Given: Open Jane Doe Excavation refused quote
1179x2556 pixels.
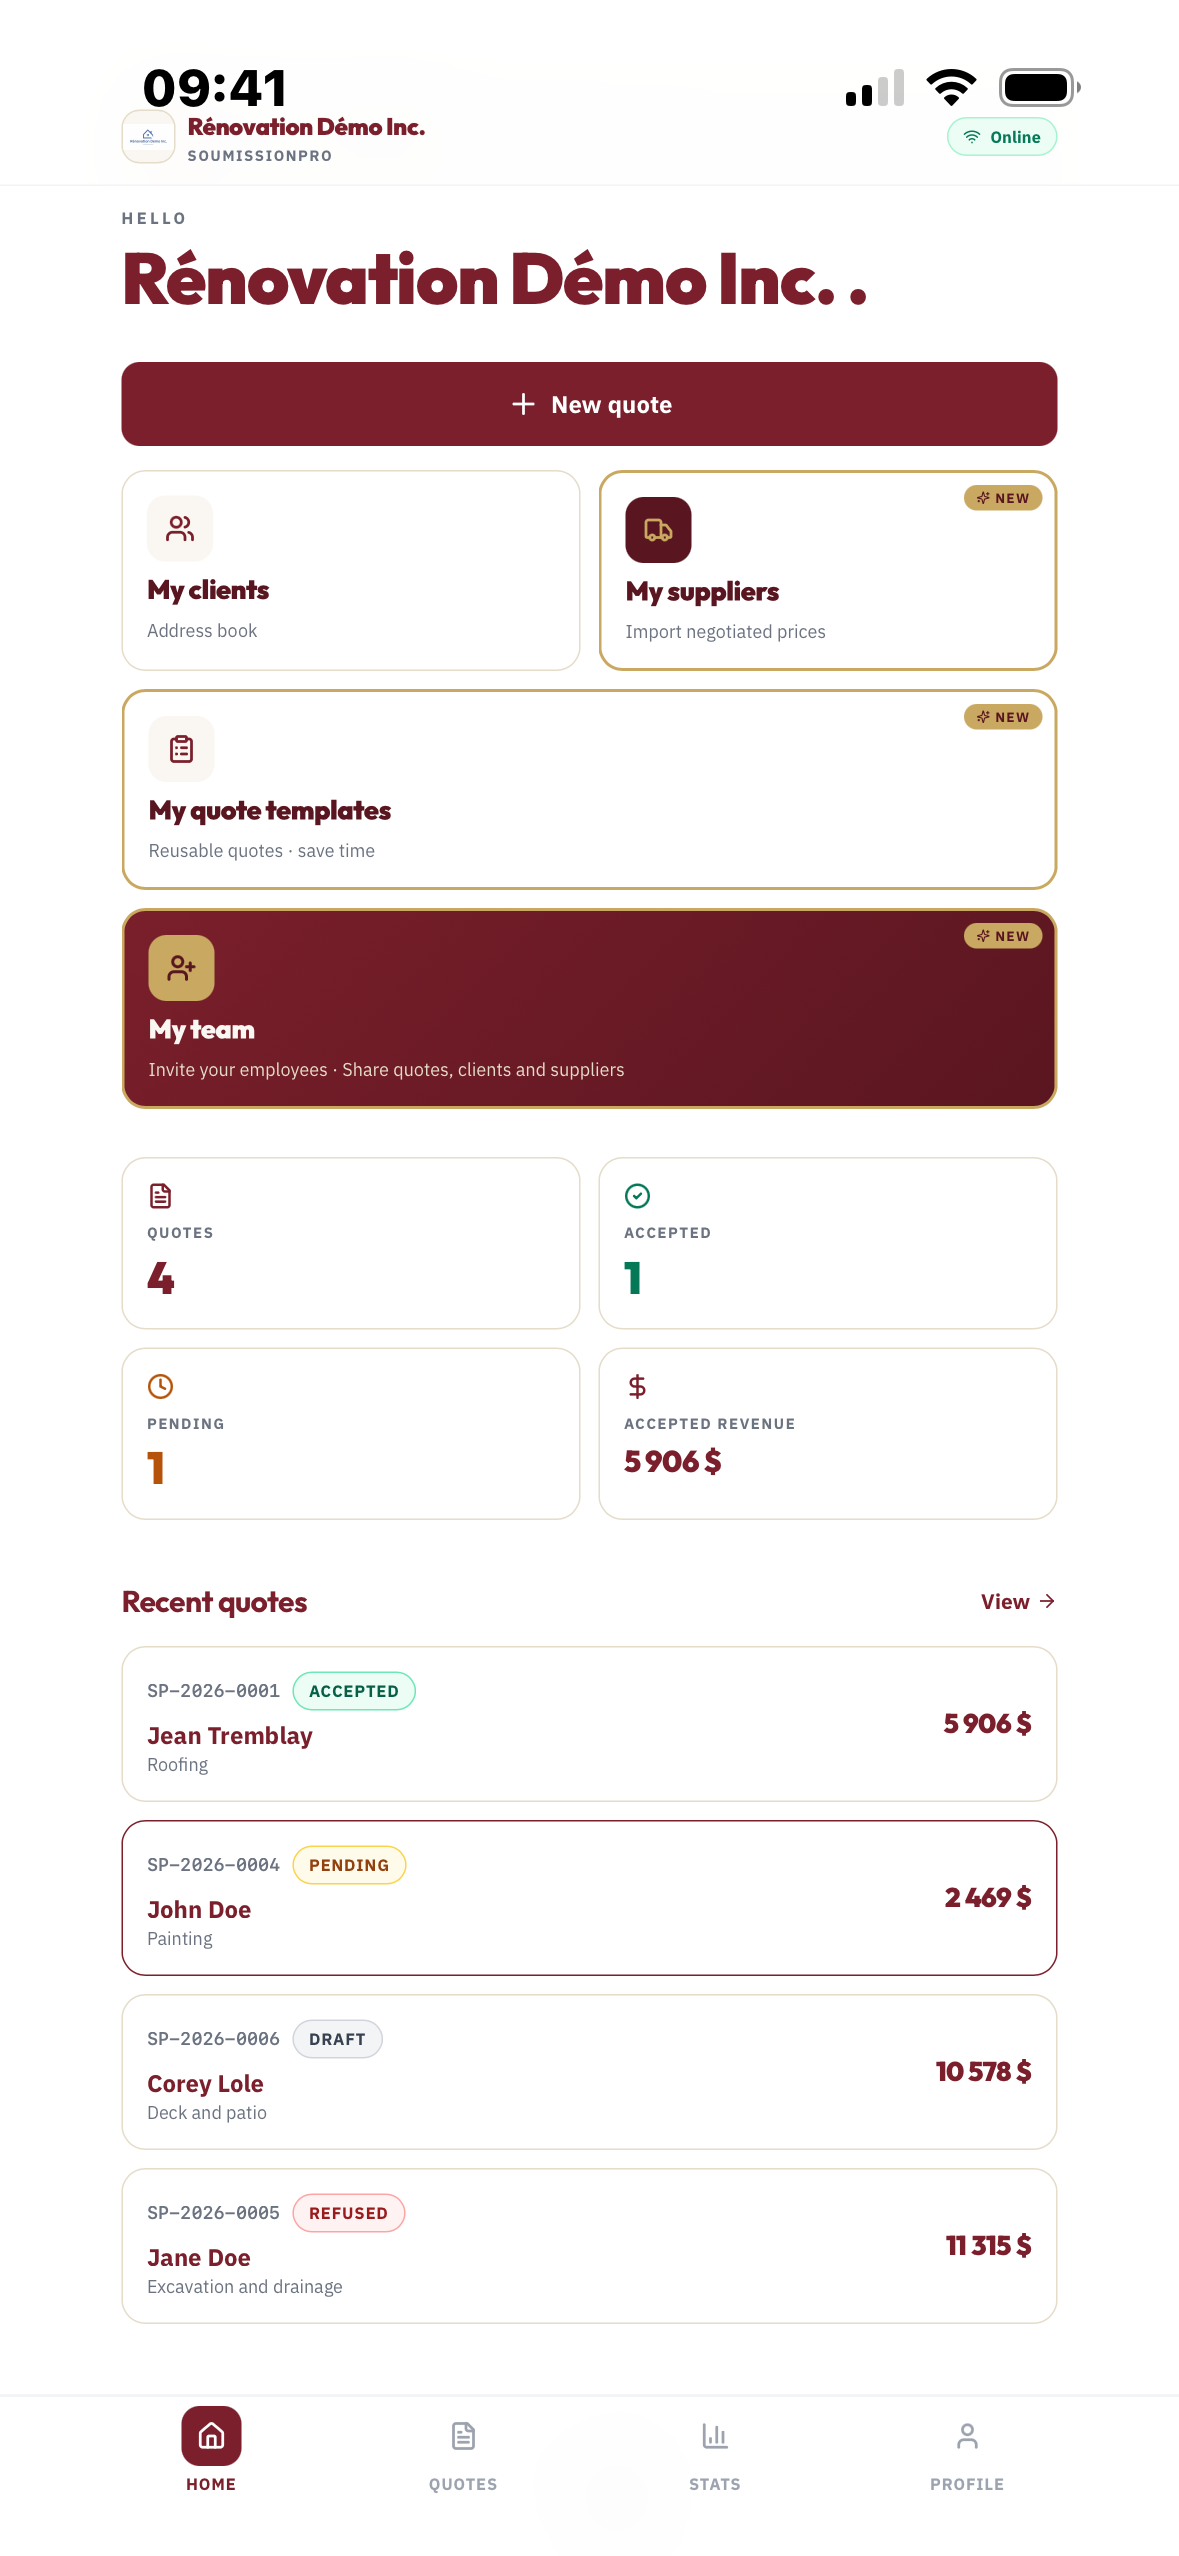Looking at the screenshot, I should pos(589,2246).
